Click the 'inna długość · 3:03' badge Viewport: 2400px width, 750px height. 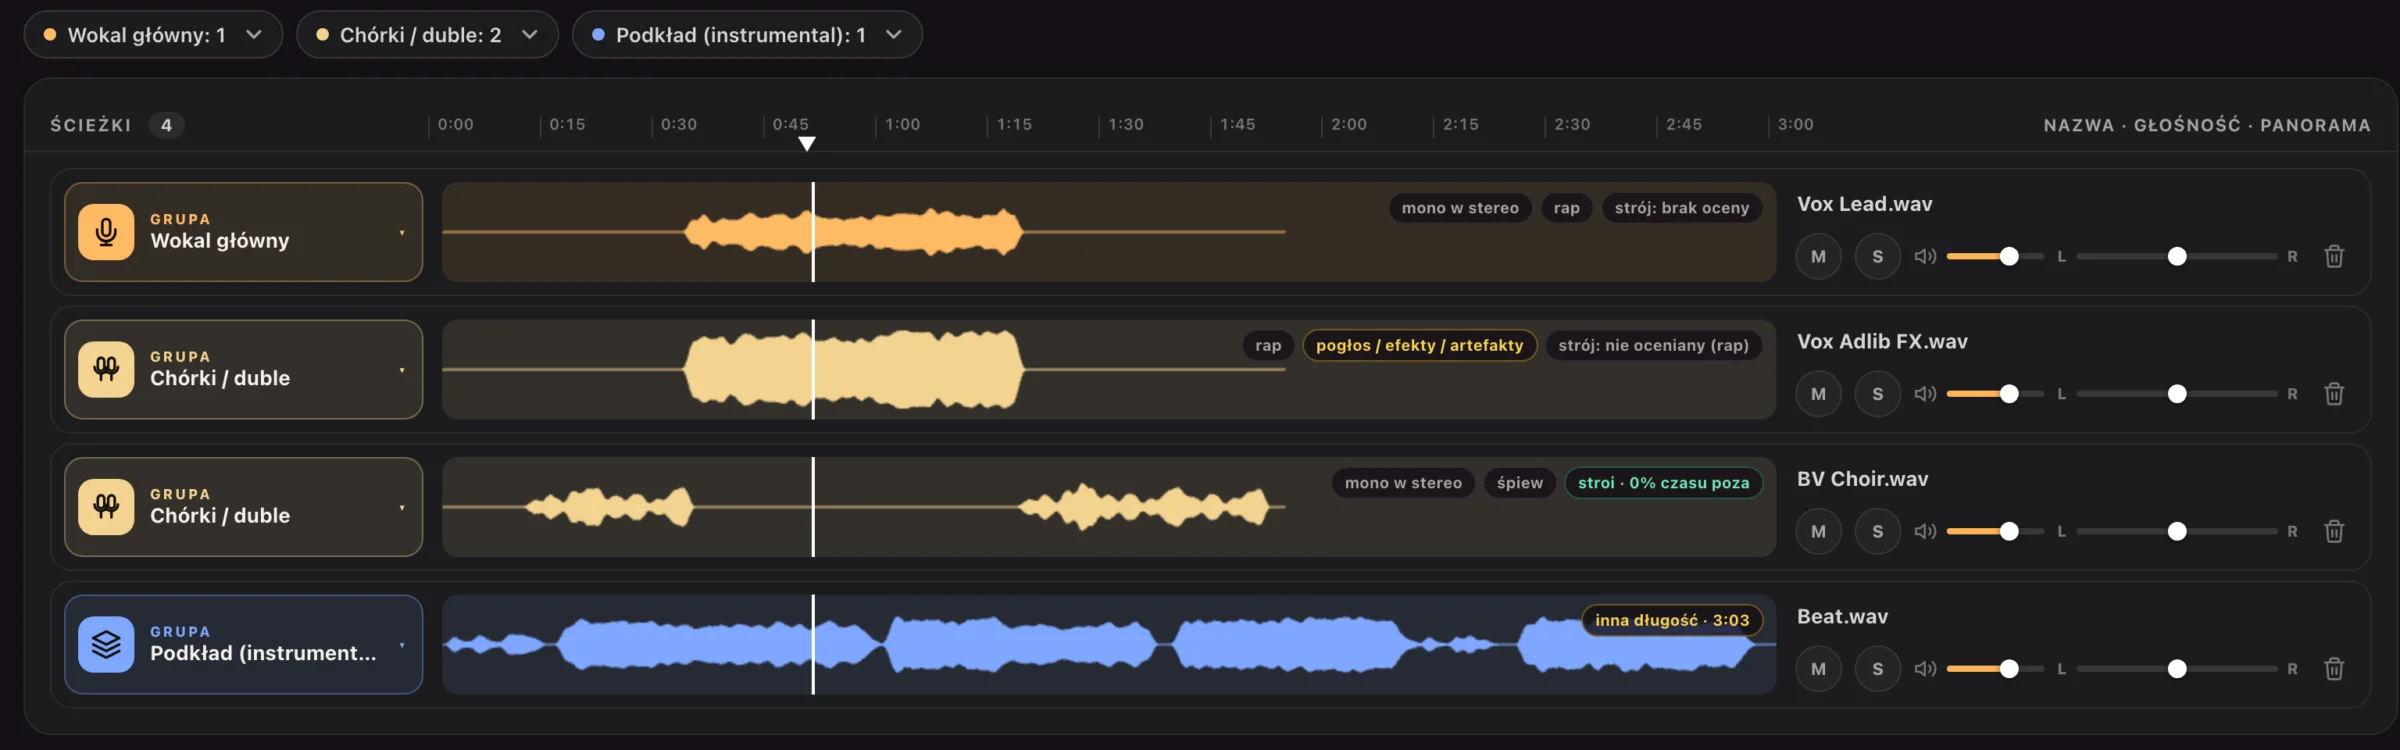1672,620
